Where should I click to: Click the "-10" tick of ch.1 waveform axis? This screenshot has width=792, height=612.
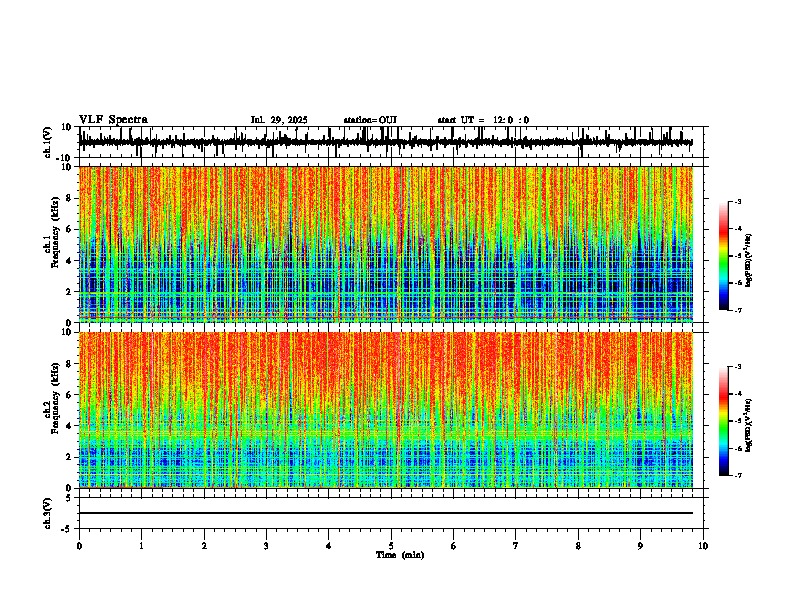click(64, 158)
